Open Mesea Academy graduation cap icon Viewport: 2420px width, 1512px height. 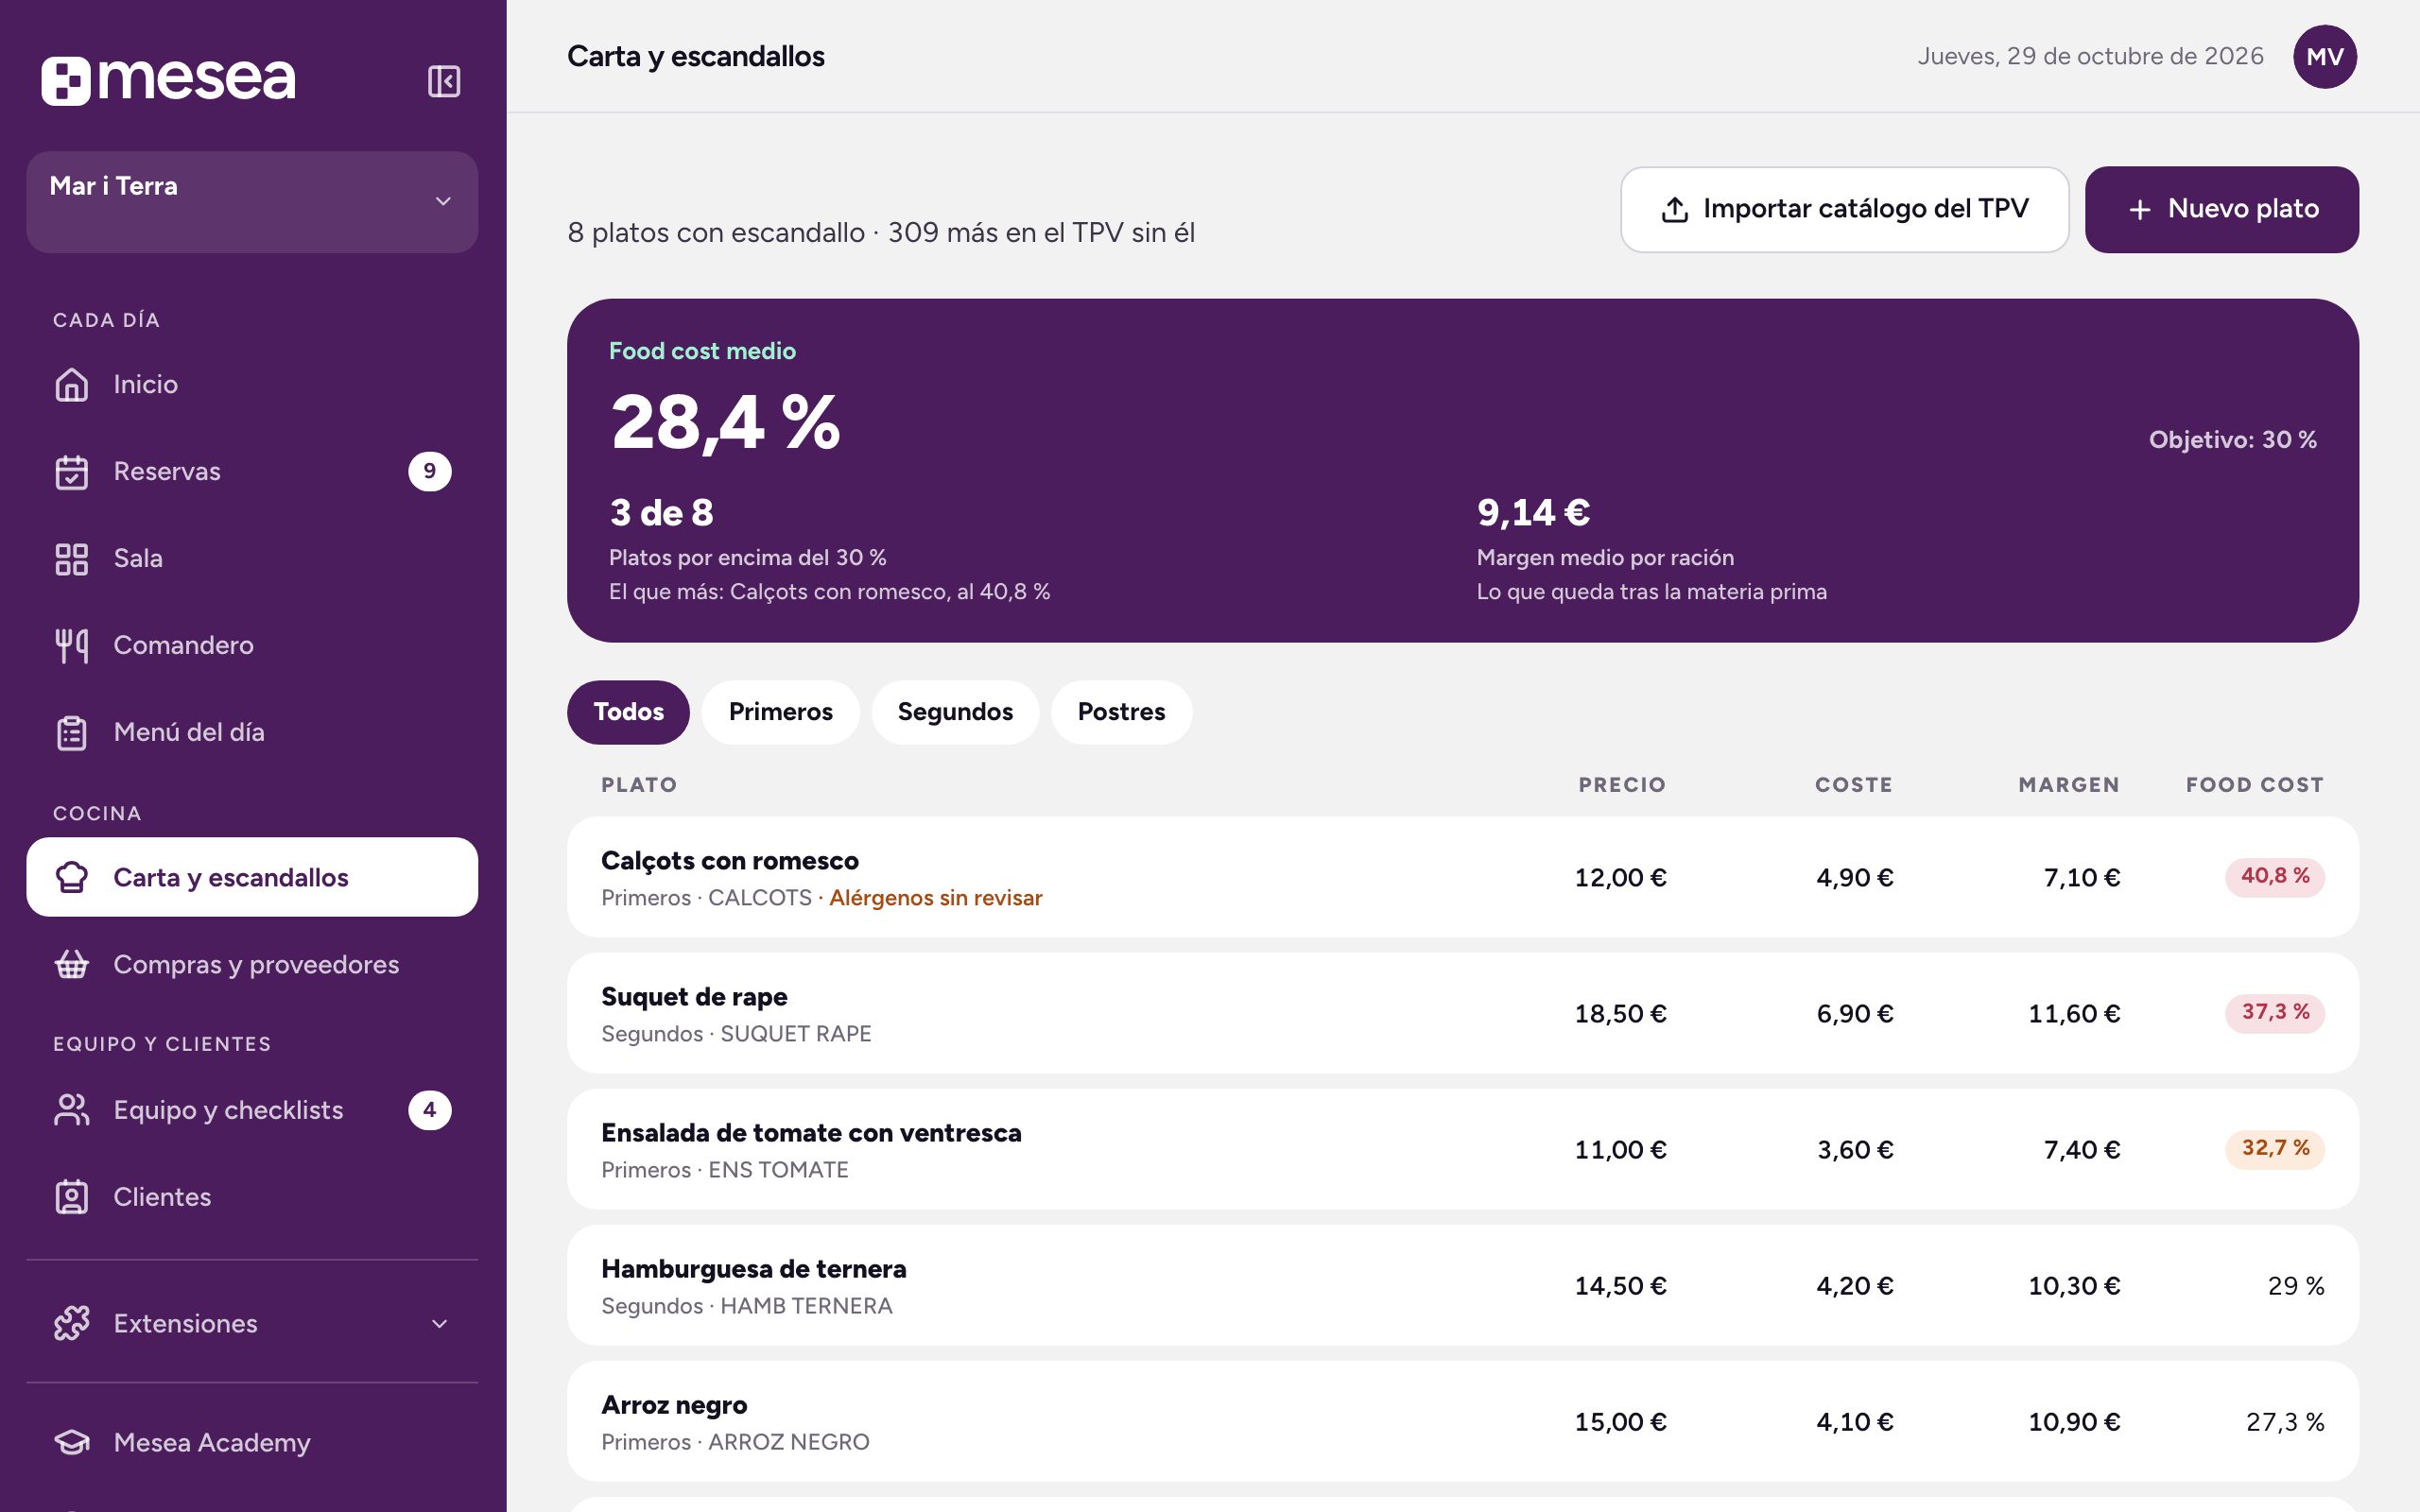coord(72,1442)
